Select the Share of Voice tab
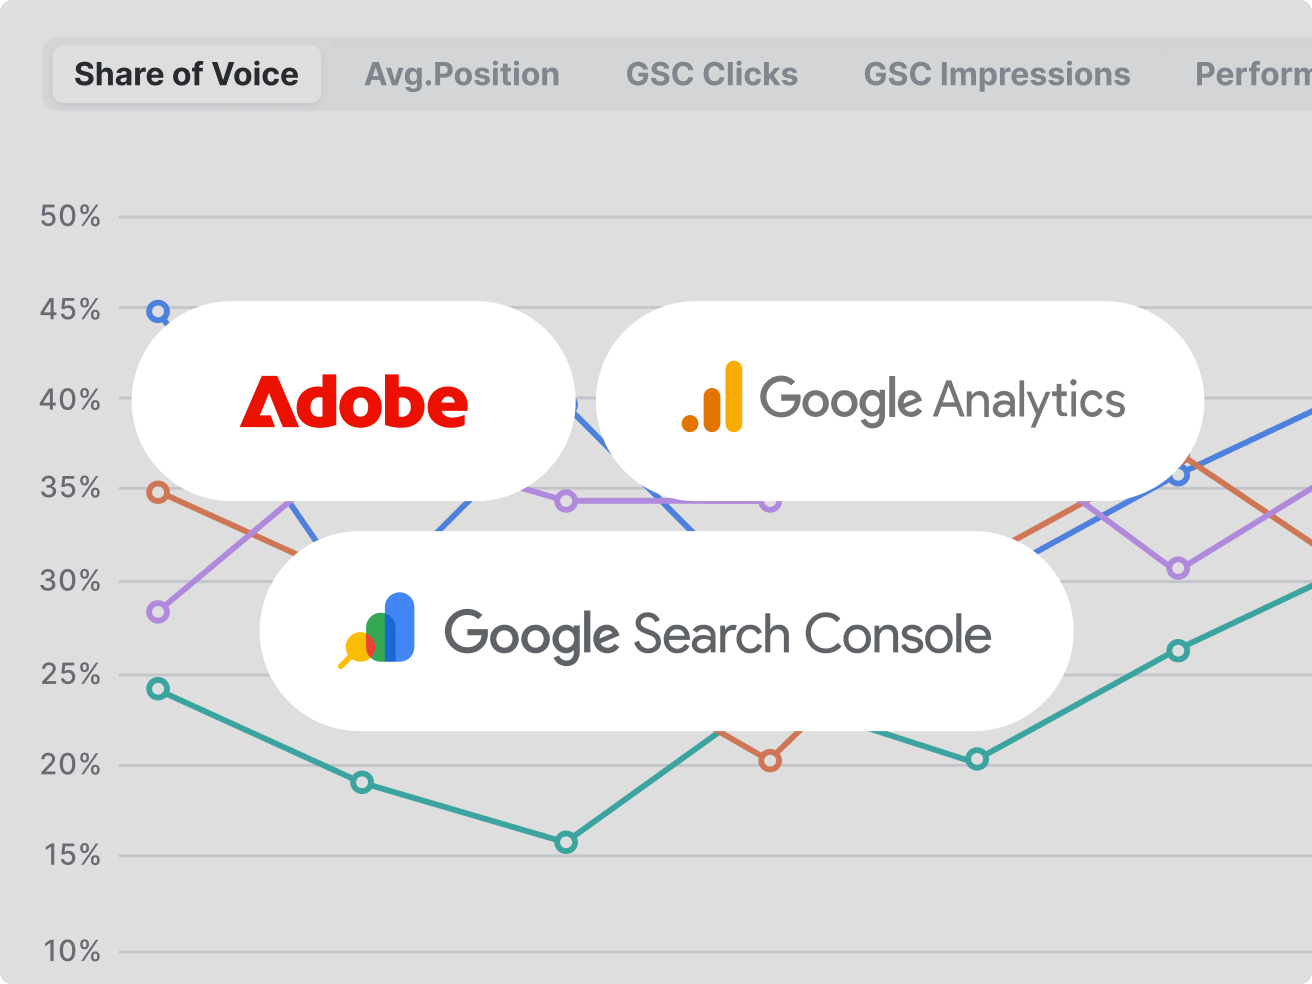The image size is (1312, 984). tap(186, 74)
